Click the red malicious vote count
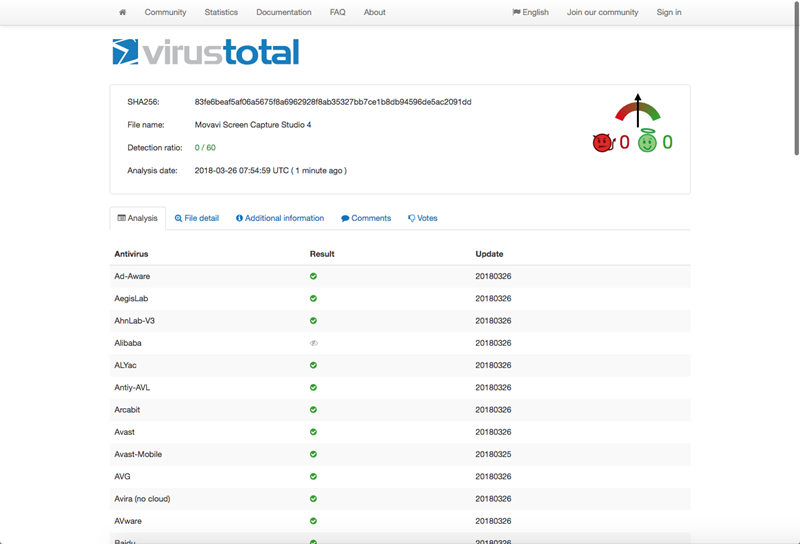Image resolution: width=800 pixels, height=544 pixels. [624, 142]
